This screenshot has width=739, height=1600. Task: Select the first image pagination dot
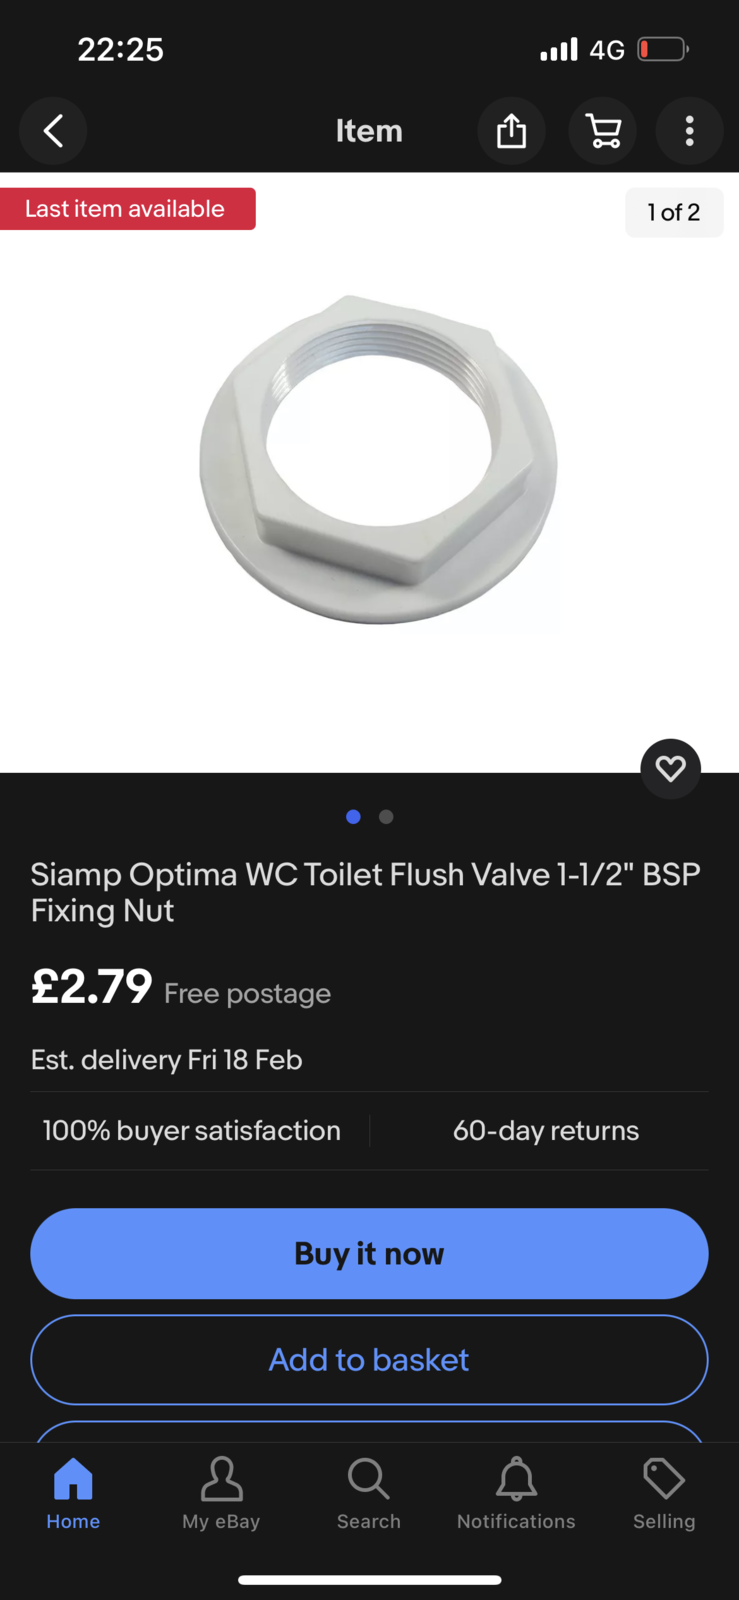pyautogui.click(x=353, y=817)
